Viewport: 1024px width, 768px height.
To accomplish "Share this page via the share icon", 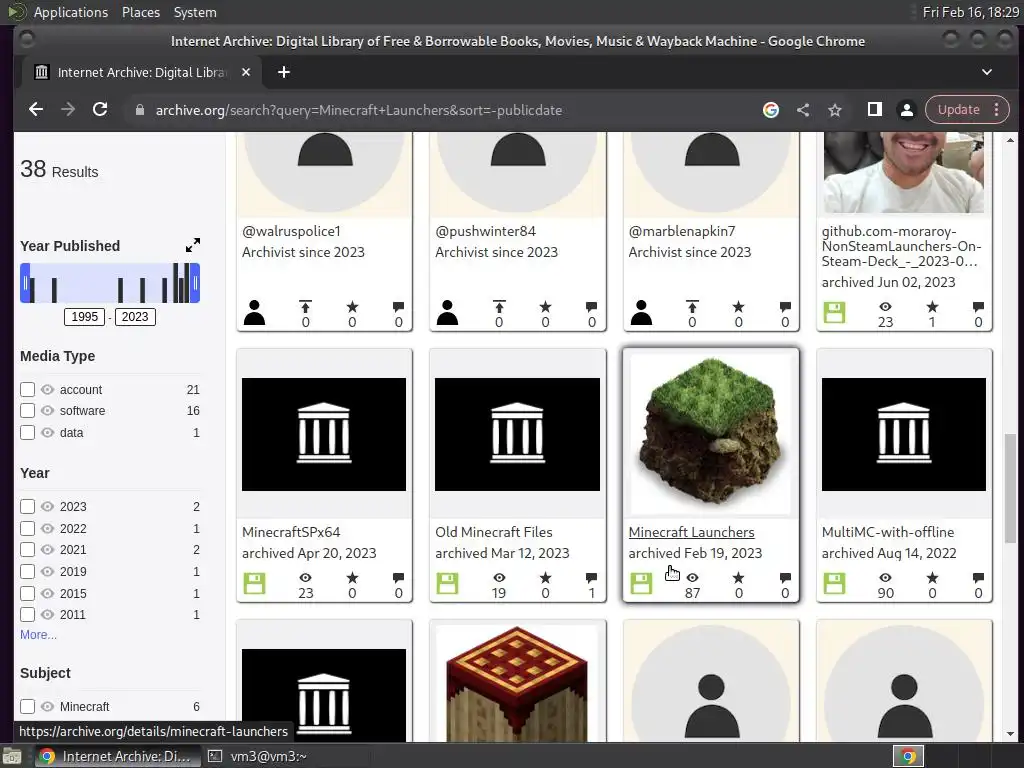I will 803,110.
